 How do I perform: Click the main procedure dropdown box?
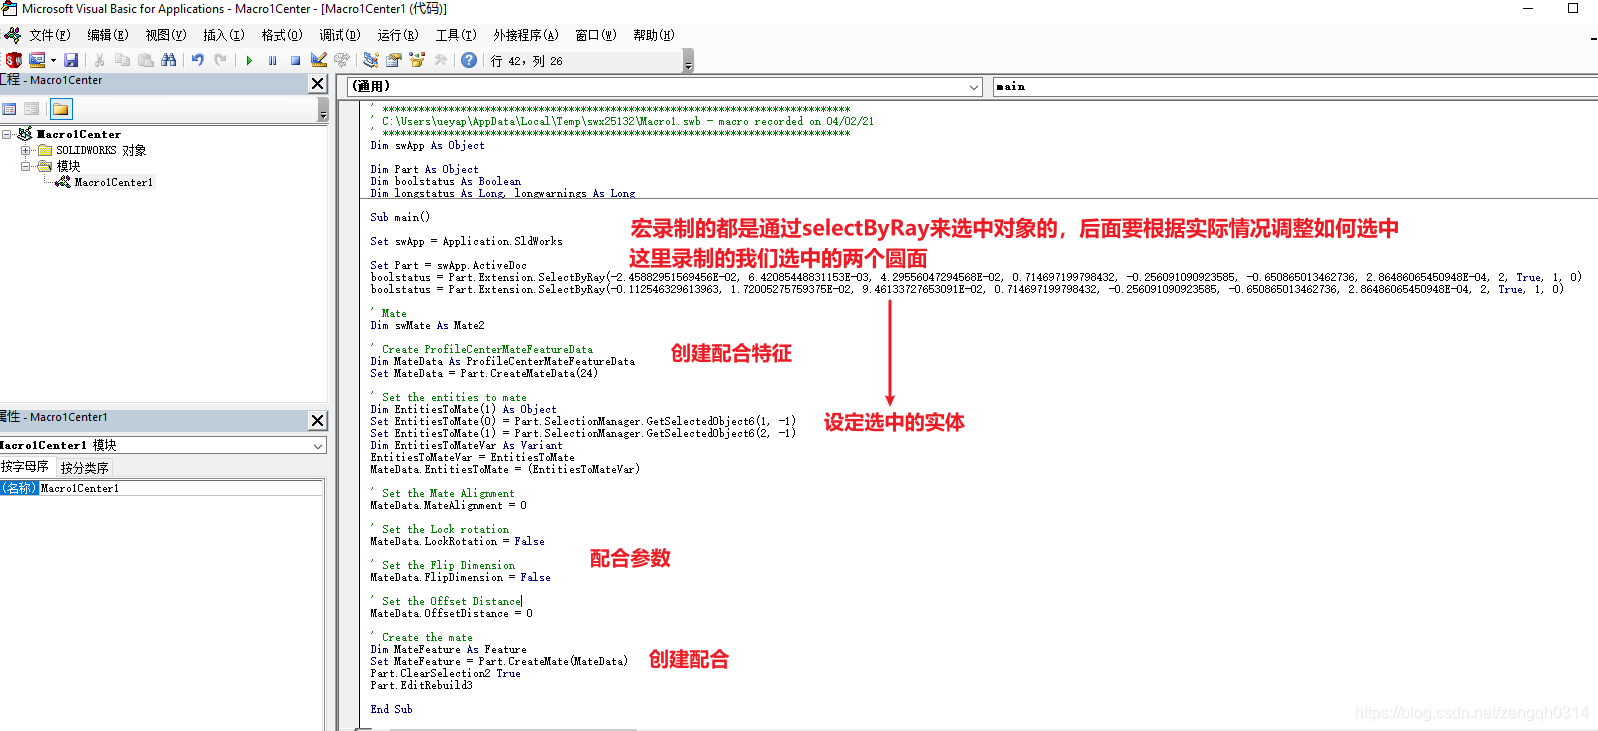(1295, 87)
